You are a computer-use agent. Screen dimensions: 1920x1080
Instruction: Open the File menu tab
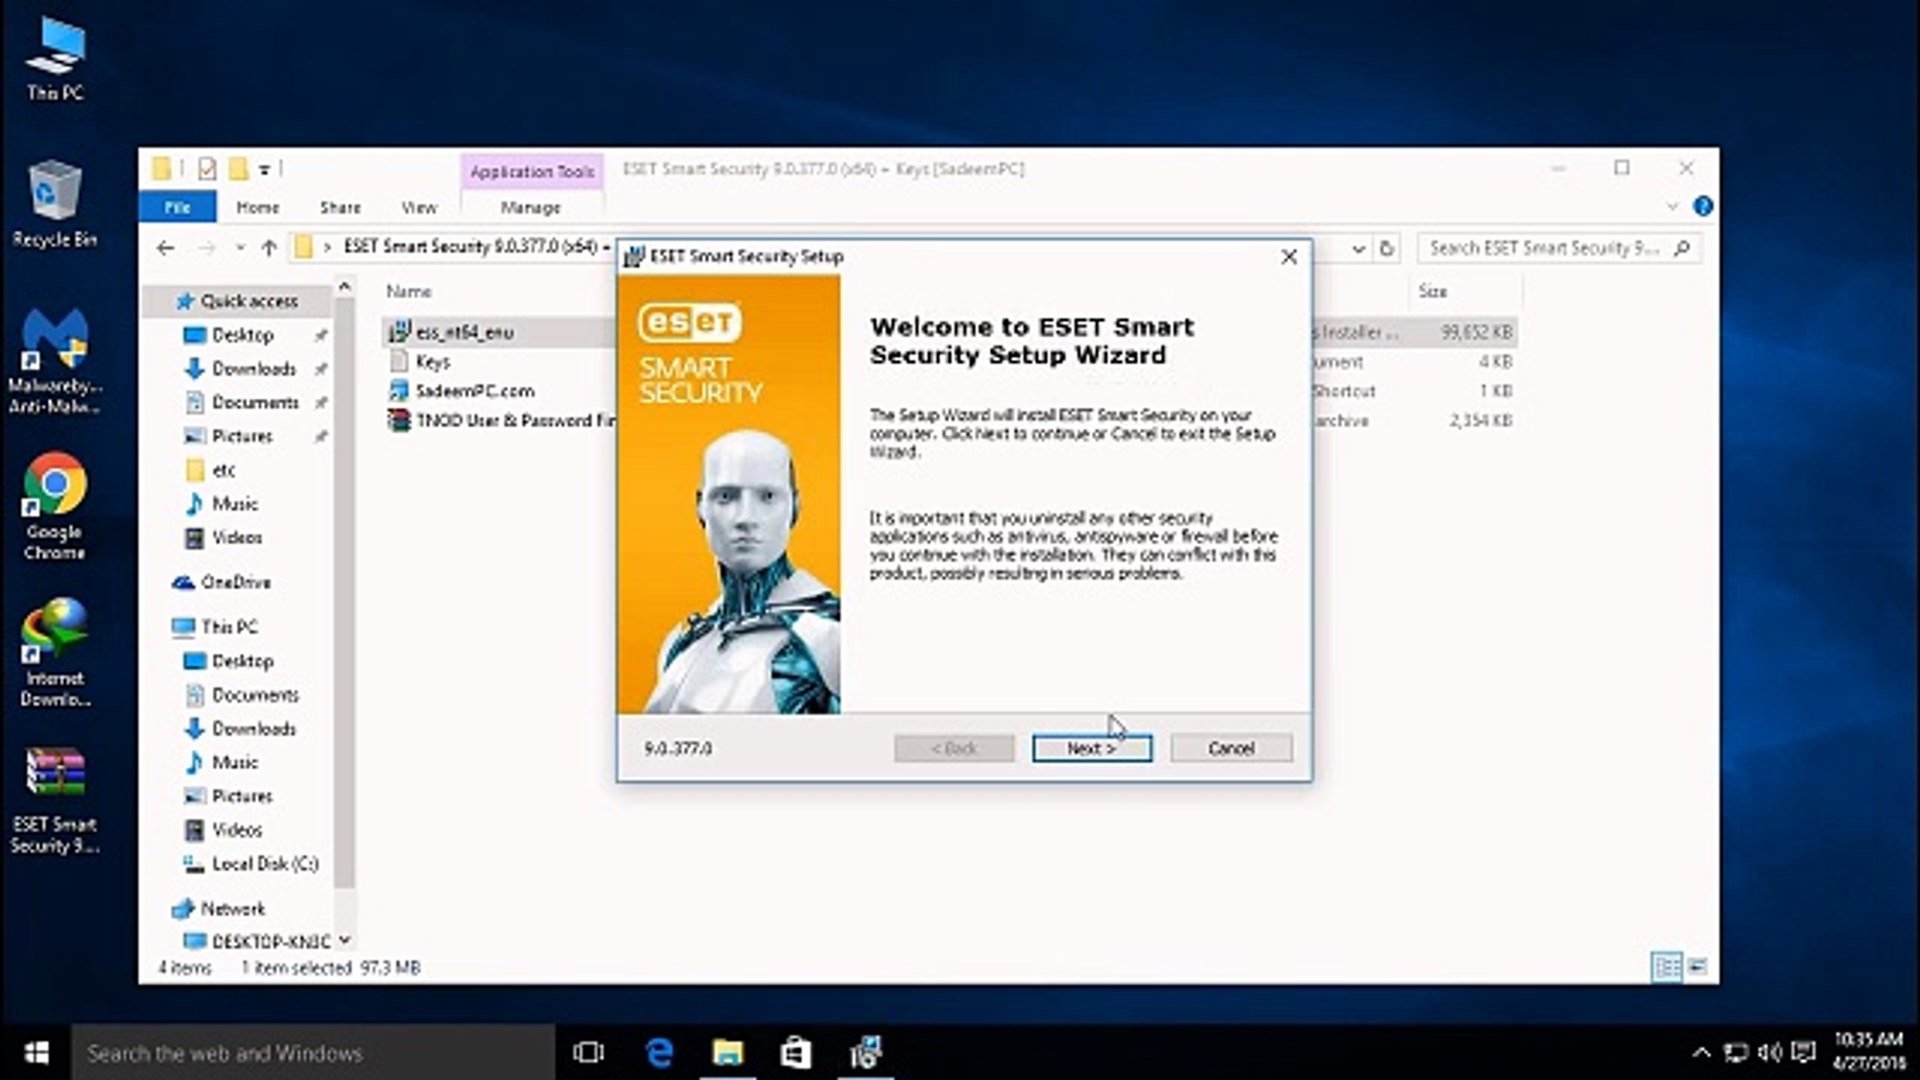tap(177, 207)
